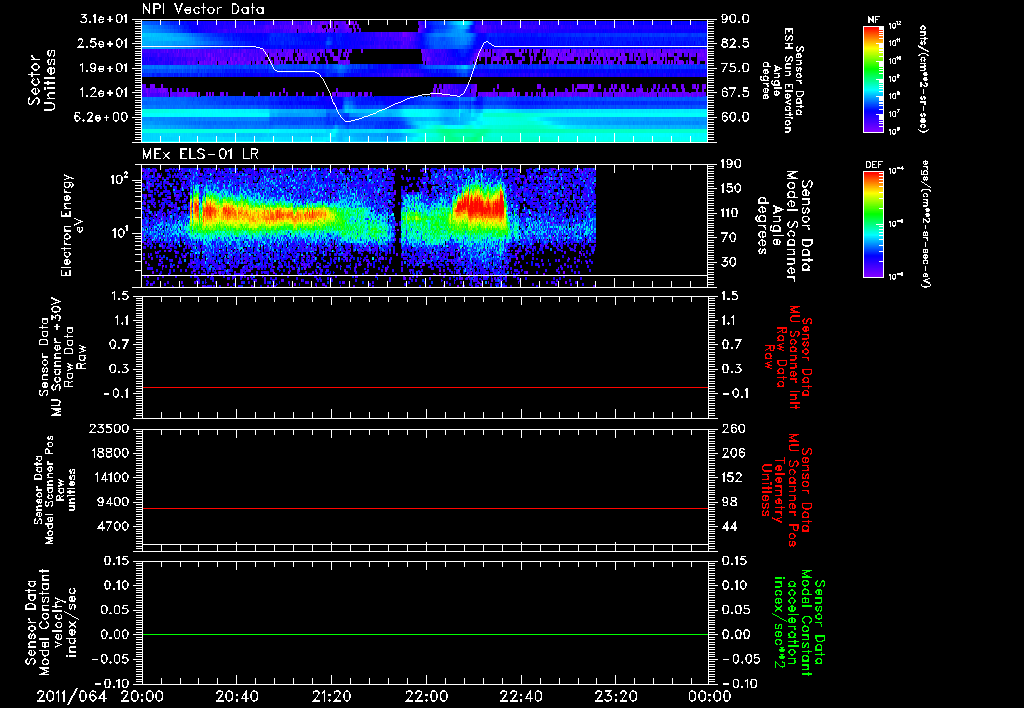Click the 00:00 time axis label

[710, 696]
